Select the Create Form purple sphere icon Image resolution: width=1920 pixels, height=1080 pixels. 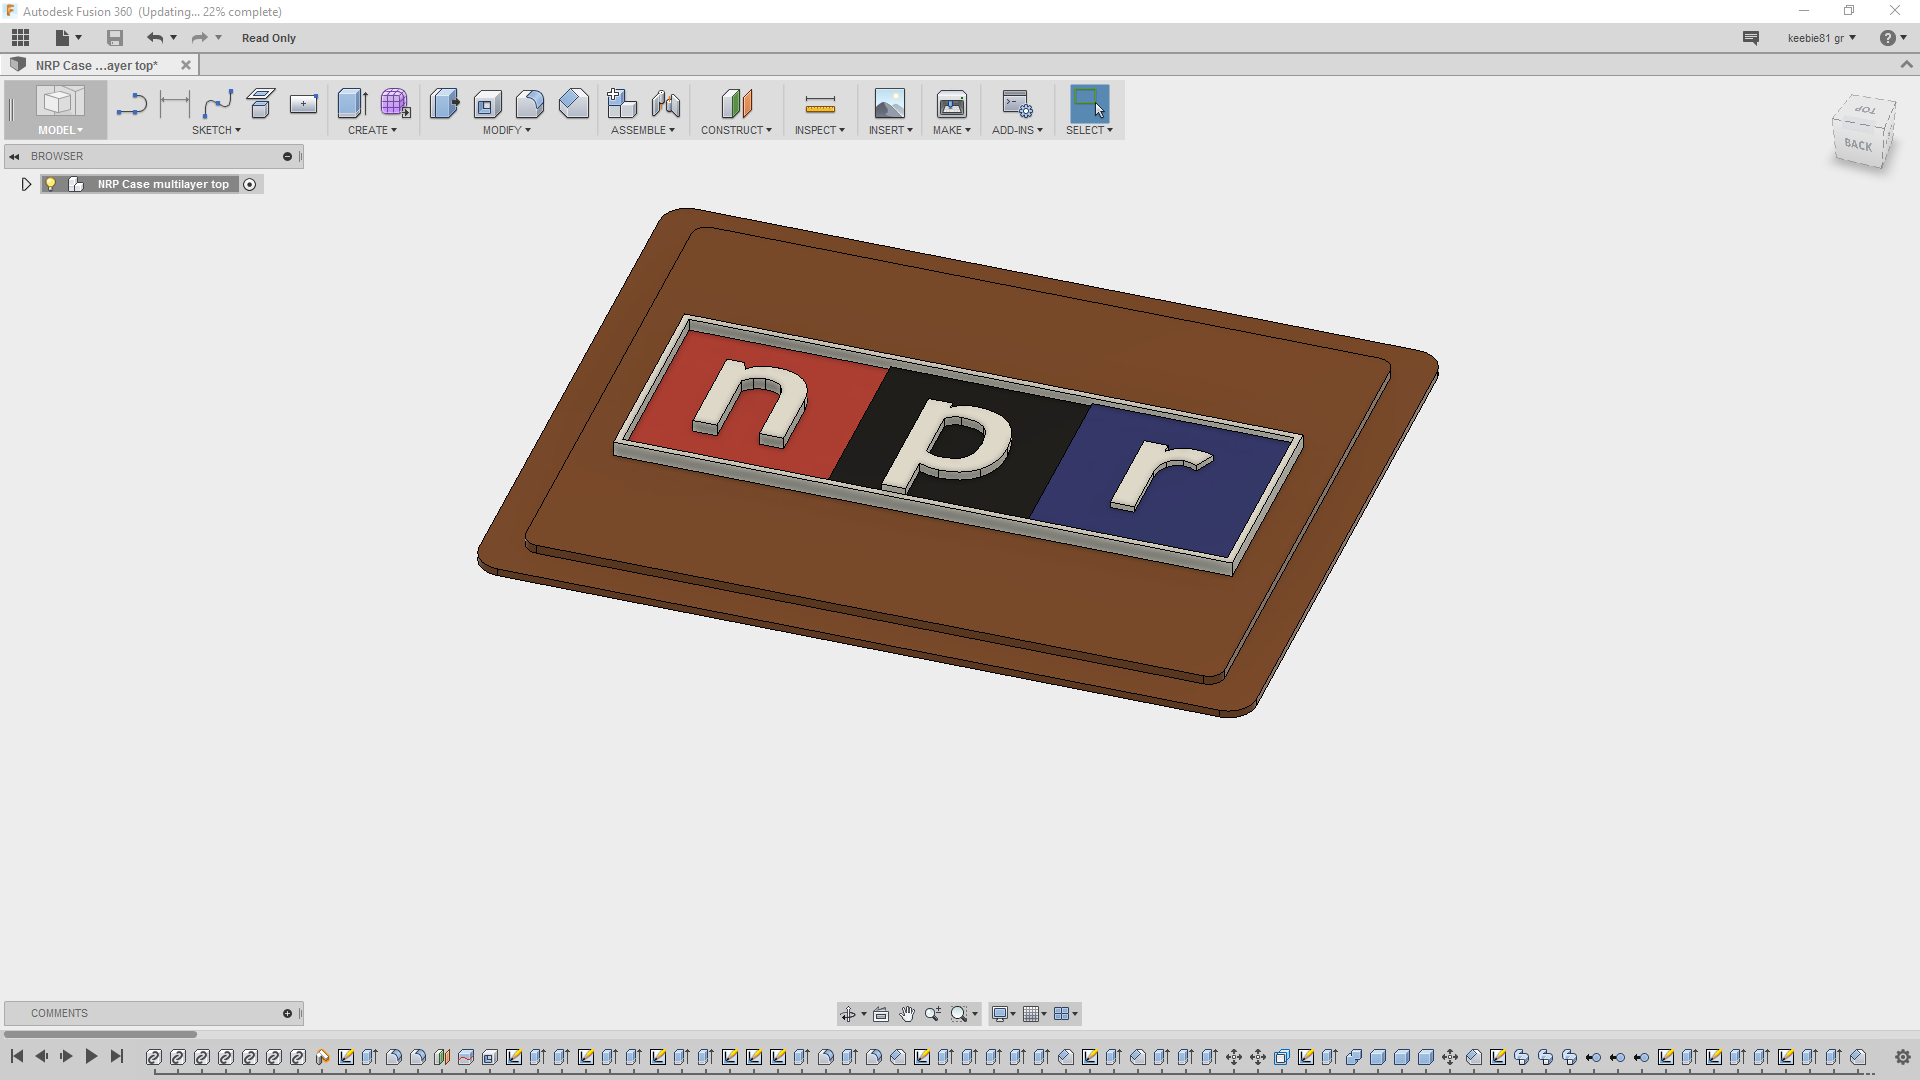point(395,103)
